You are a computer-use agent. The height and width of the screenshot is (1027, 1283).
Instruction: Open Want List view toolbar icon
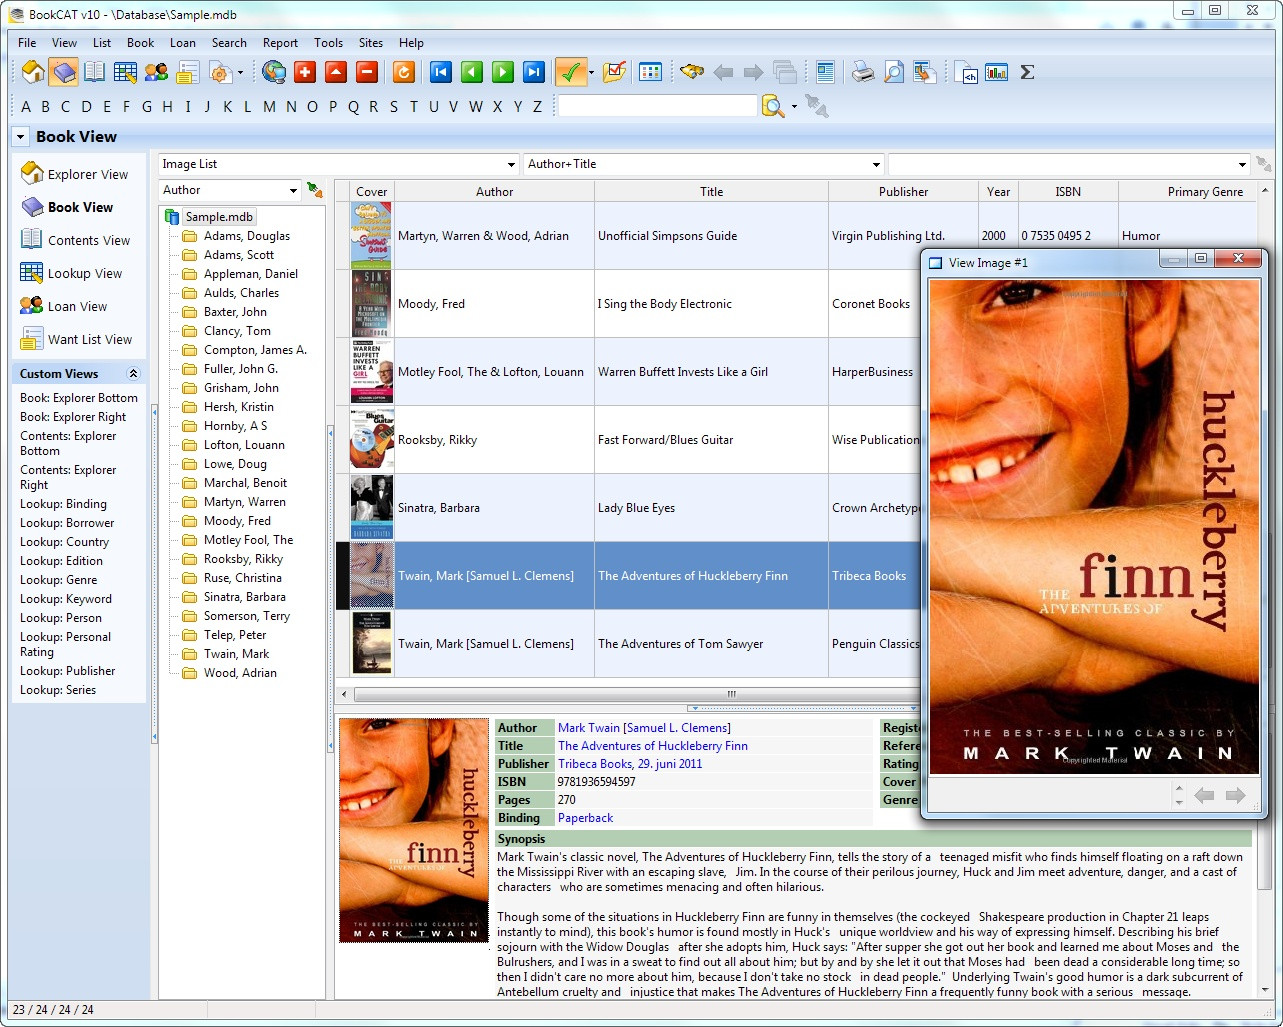pyautogui.click(x=187, y=72)
